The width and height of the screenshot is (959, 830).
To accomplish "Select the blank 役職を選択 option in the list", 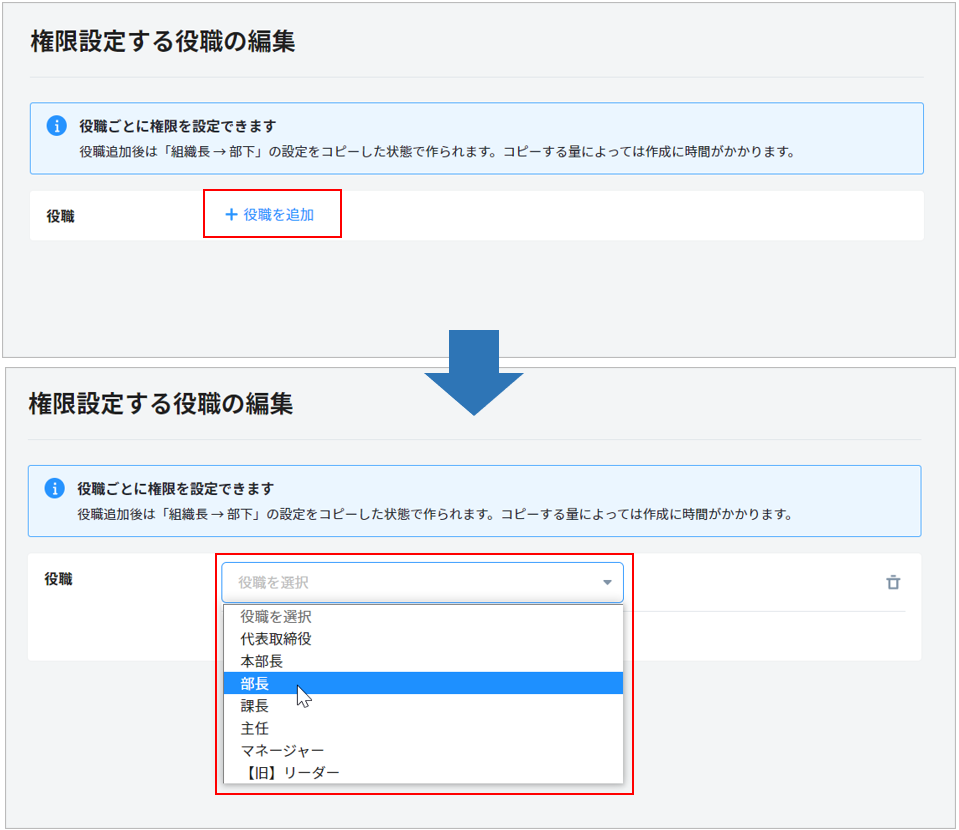I will click(x=275, y=617).
